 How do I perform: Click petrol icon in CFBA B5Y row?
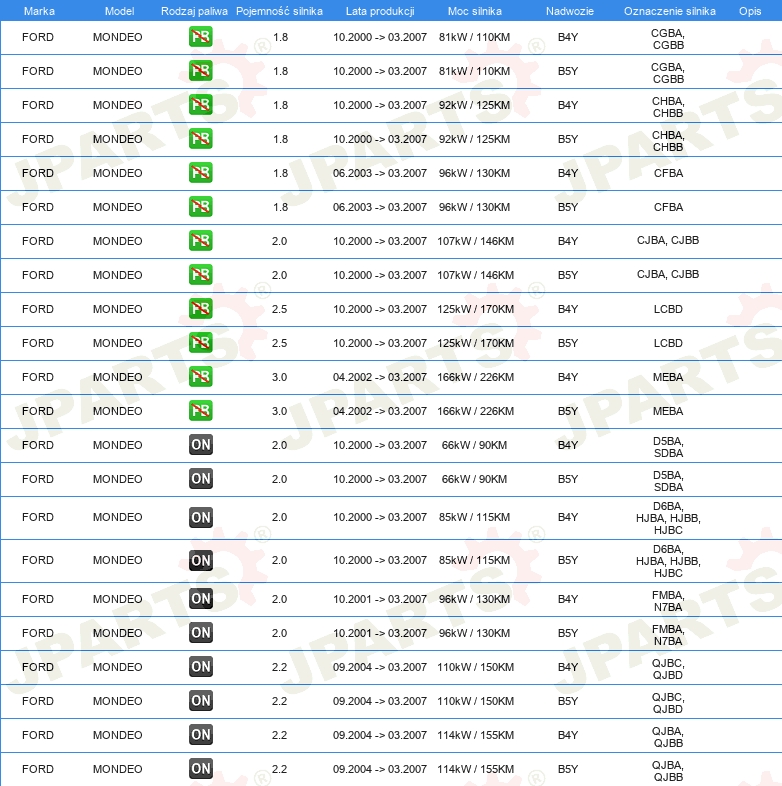pyautogui.click(x=201, y=207)
